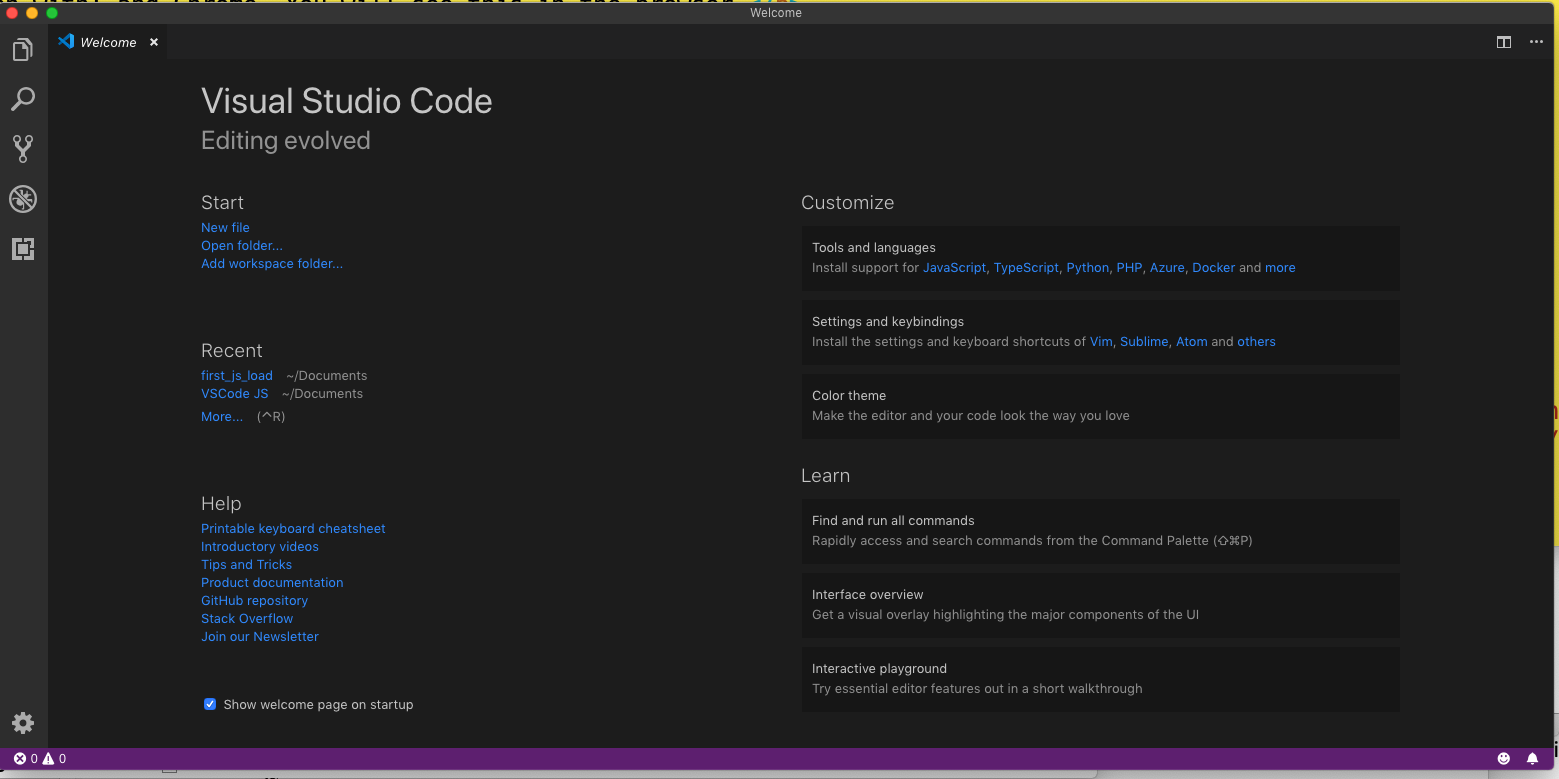The image size is (1559, 779).
Task: Open the Search view icon
Action: [23, 99]
